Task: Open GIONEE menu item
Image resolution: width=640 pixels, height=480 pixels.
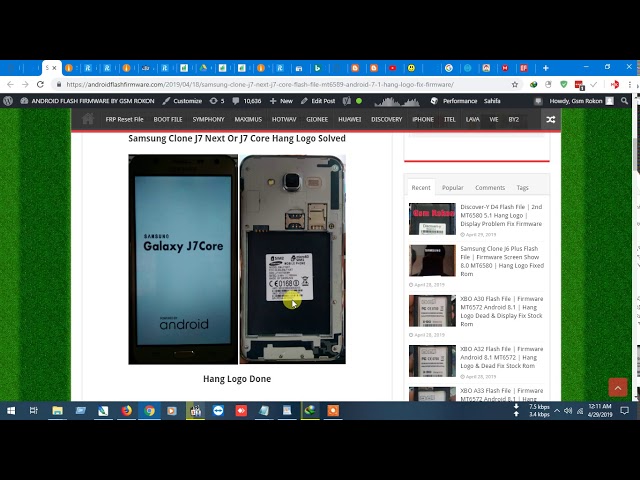Action: coord(317,119)
